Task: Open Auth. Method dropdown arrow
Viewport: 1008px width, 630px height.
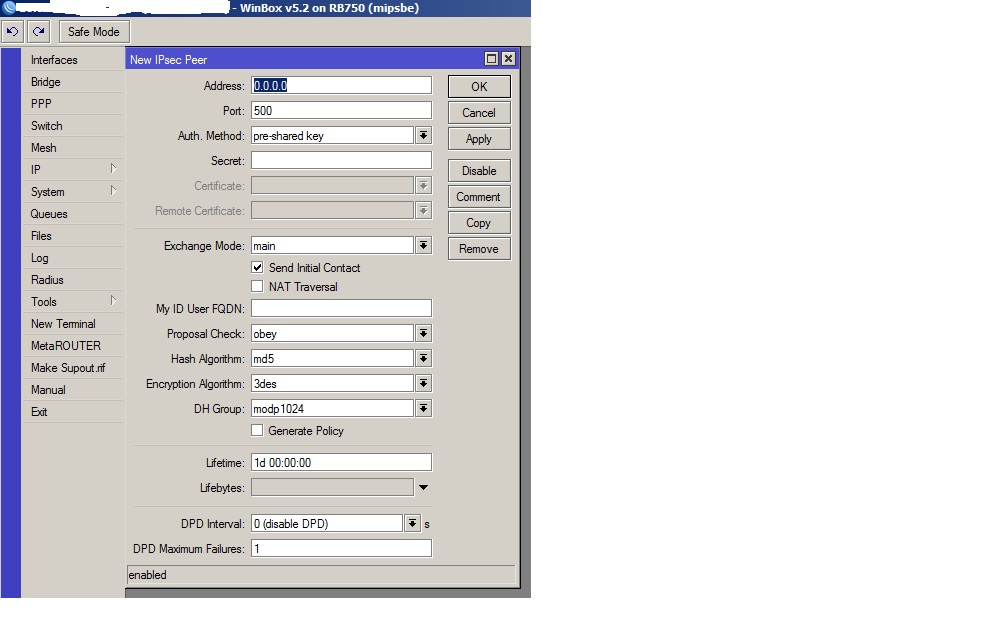Action: tap(423, 136)
